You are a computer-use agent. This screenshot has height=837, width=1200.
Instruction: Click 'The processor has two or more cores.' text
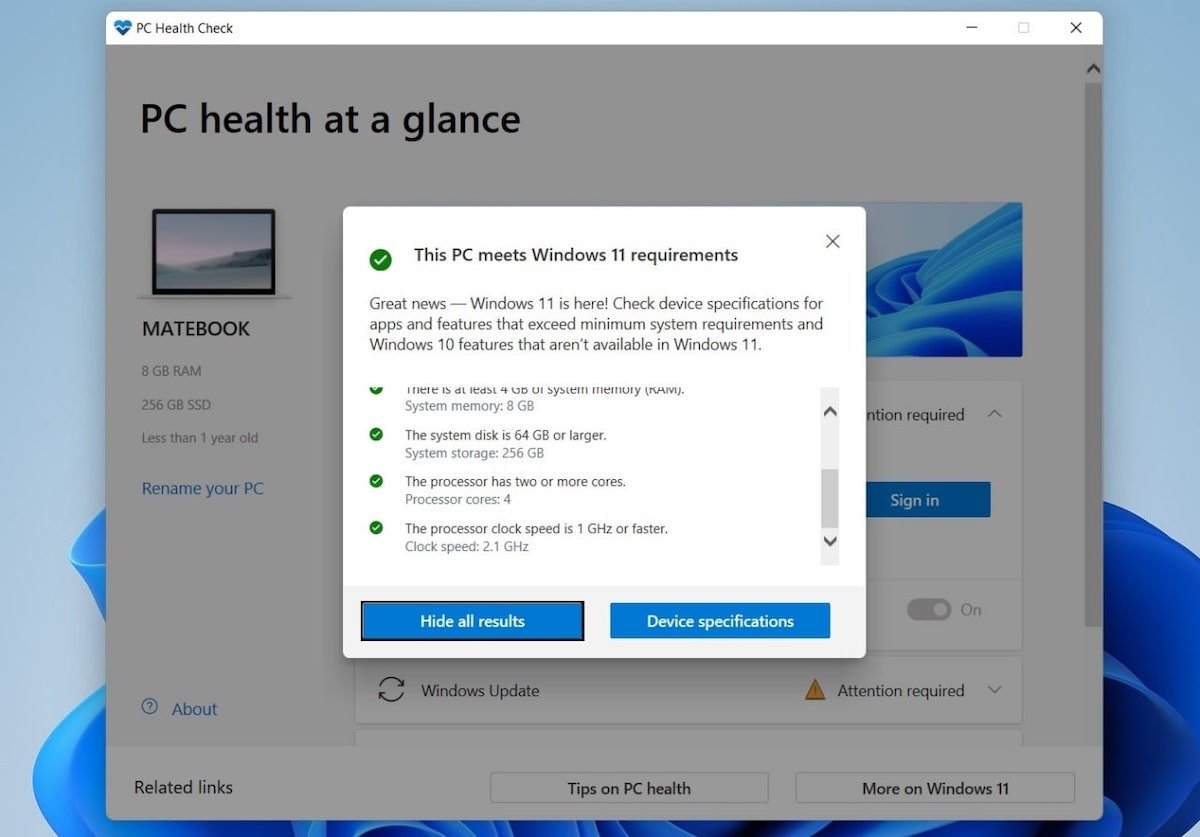515,481
